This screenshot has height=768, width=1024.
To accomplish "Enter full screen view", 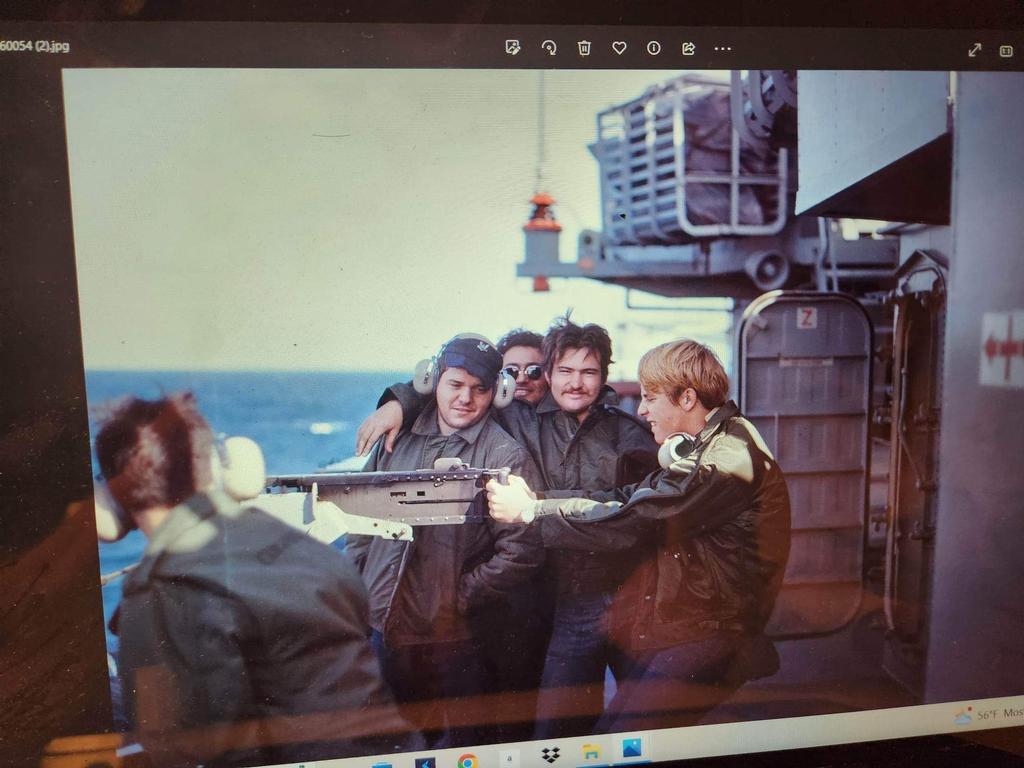I will [x=974, y=50].
